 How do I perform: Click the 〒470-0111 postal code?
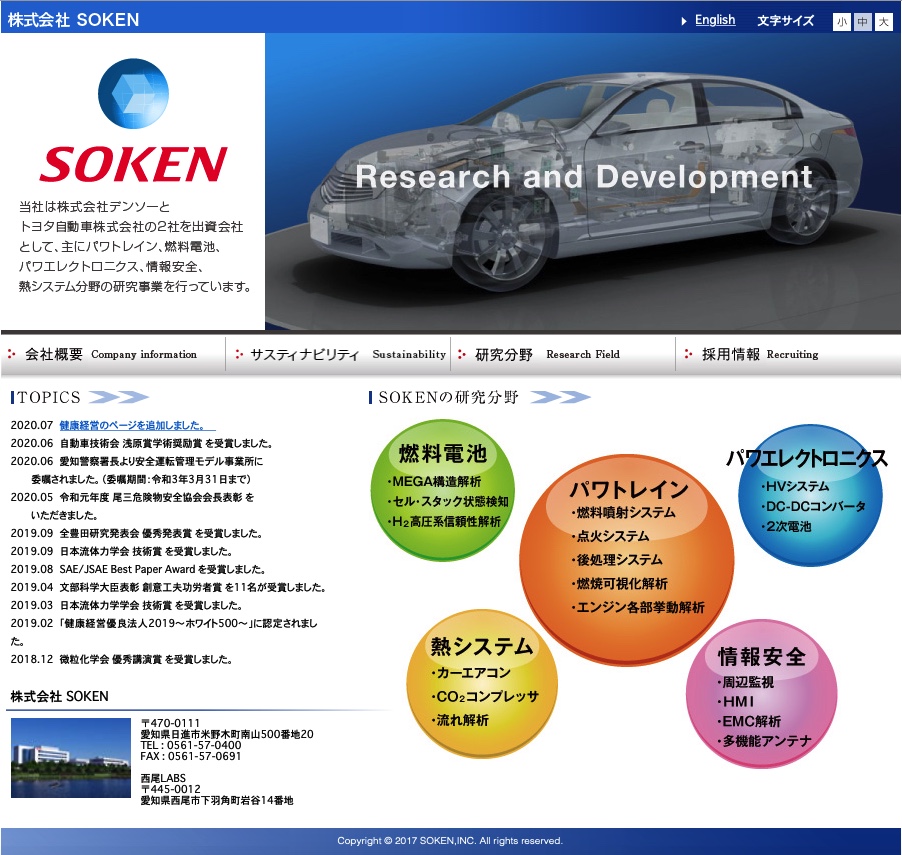pyautogui.click(x=170, y=723)
